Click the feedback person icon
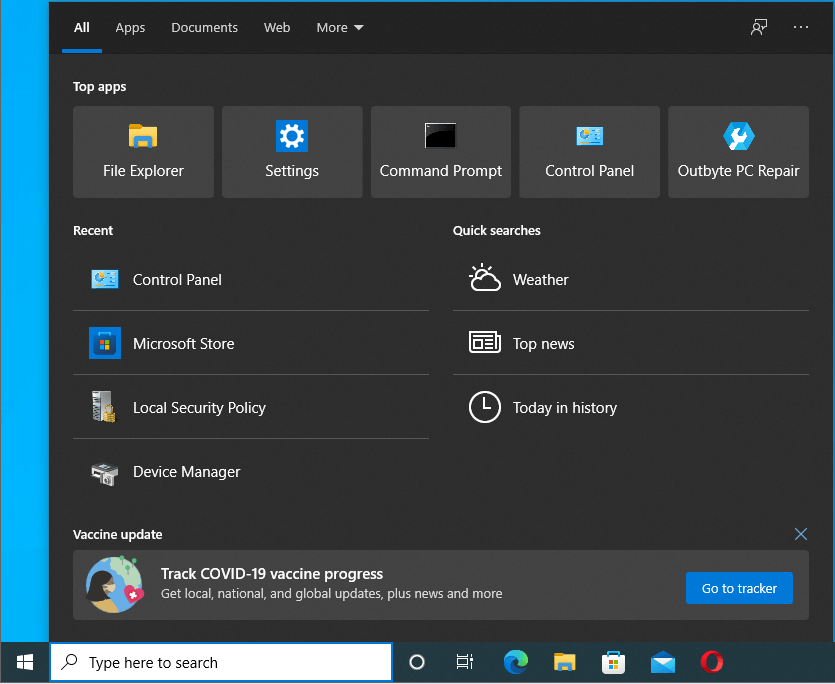The height and width of the screenshot is (684, 835). [x=758, y=27]
